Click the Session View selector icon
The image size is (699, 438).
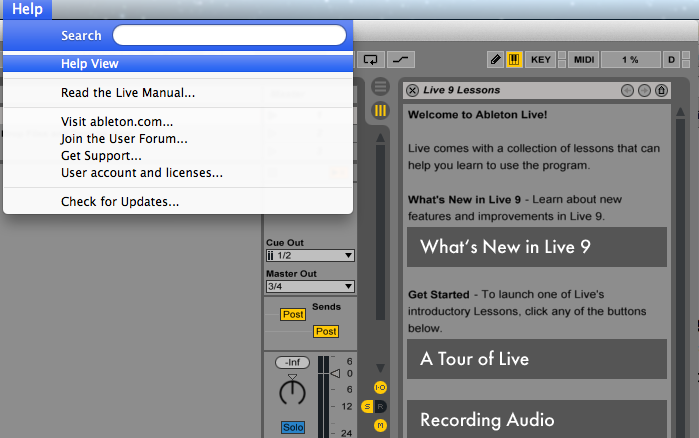coord(380,110)
